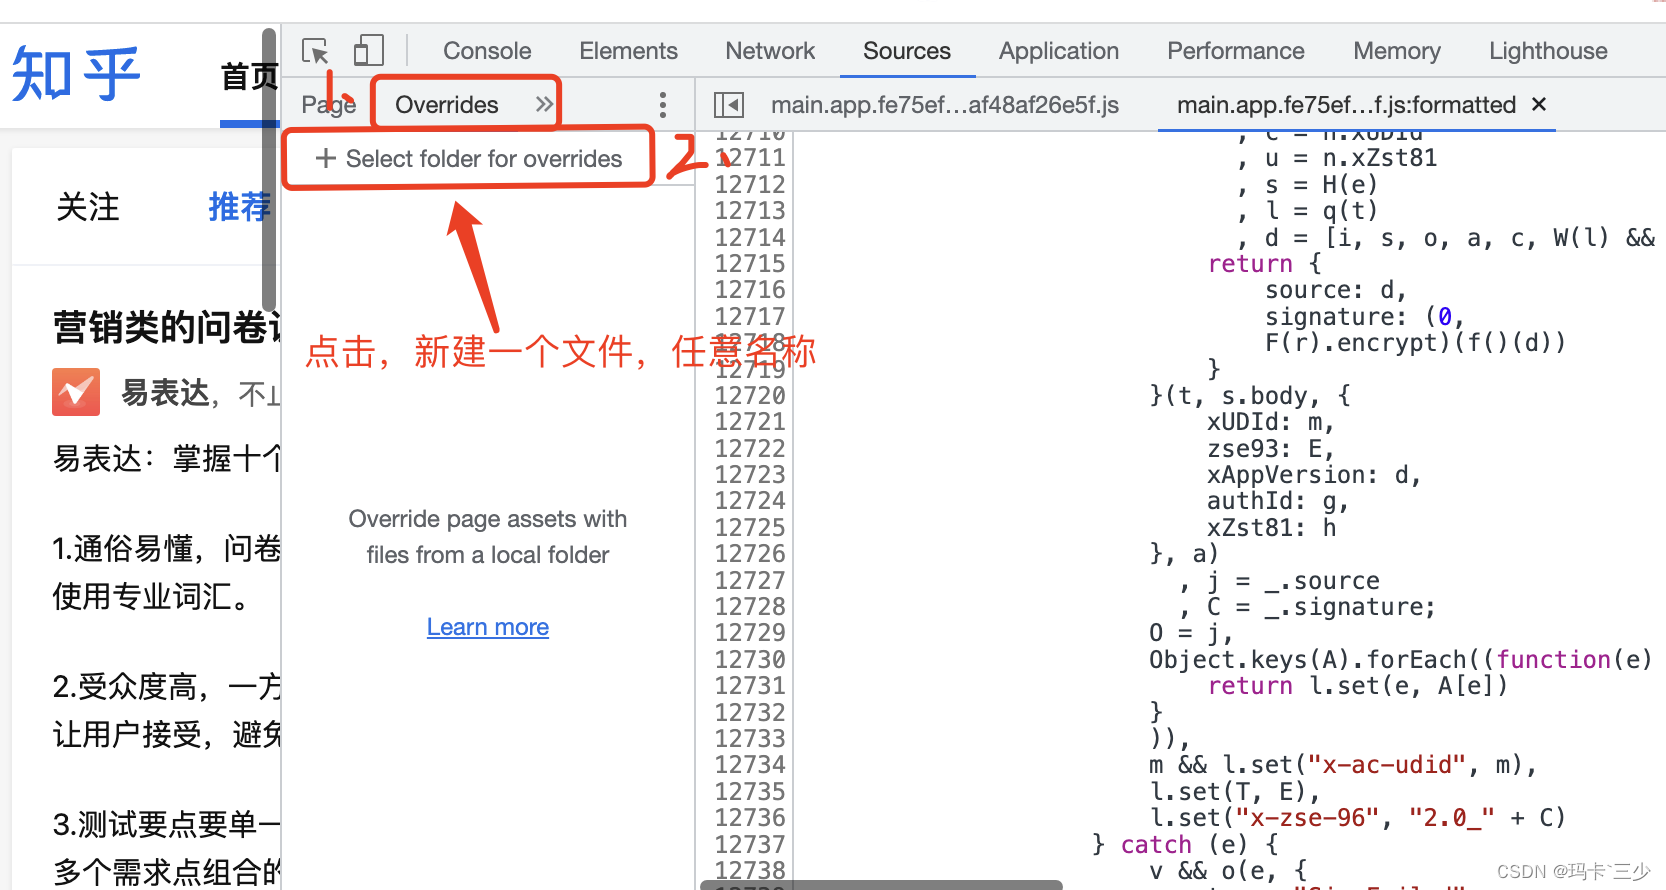Toggle the device toolbar icon
Screen dimensions: 1666x890
368,51
